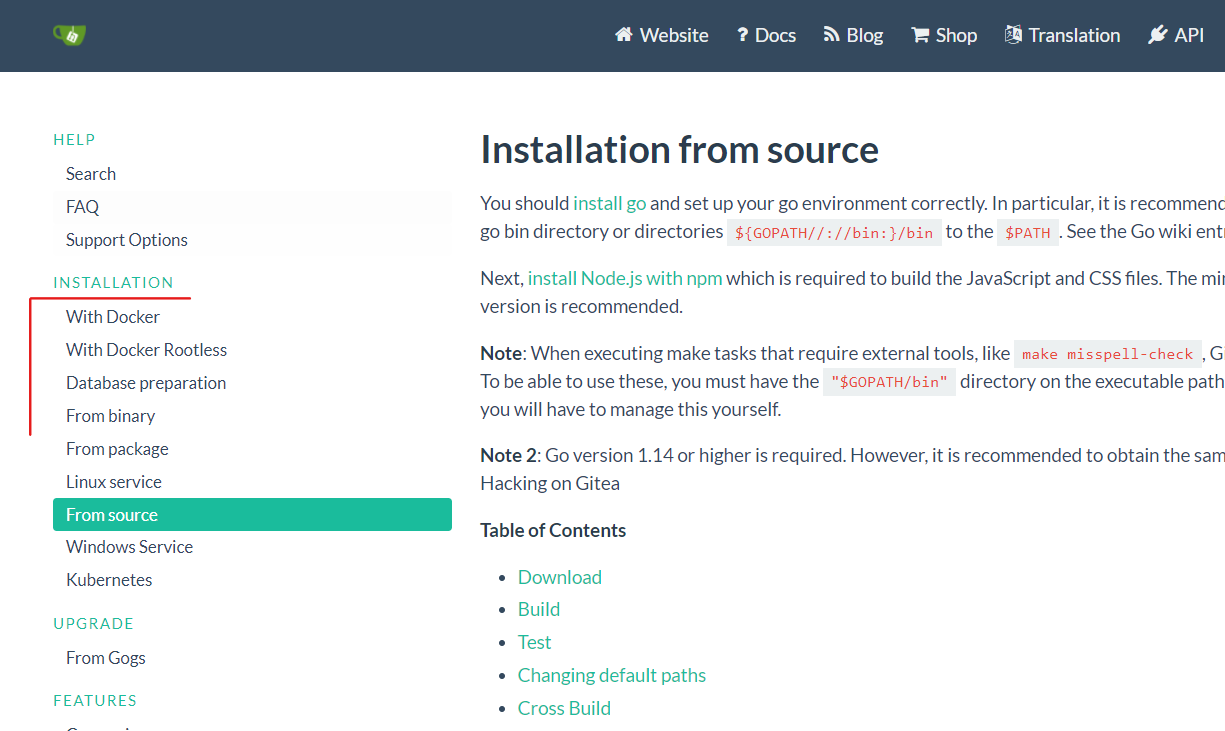Go to Database preparation page
Viewport: 1225px width, 731px height.
click(146, 383)
